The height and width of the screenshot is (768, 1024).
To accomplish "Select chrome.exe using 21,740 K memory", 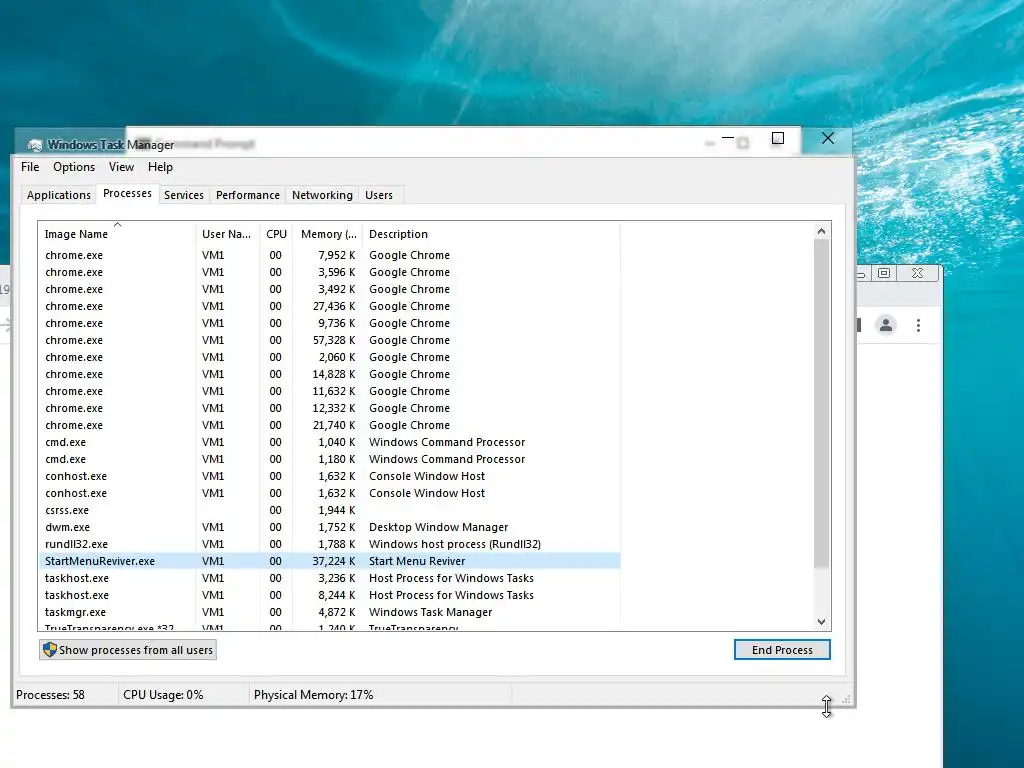I will [x=329, y=425].
